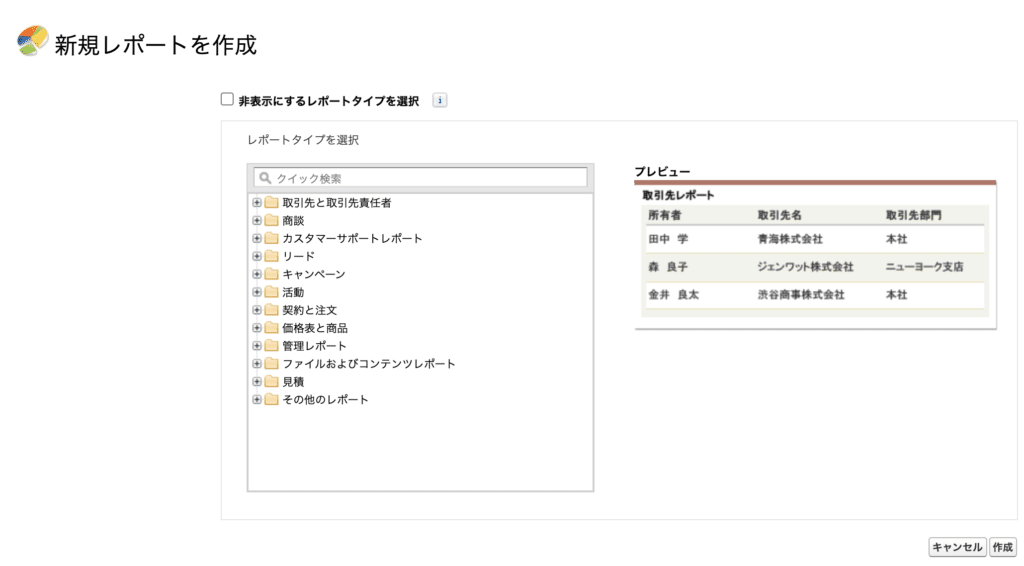Expand the その他のレポート plus toggle
The image size is (1024, 566).
click(x=257, y=400)
